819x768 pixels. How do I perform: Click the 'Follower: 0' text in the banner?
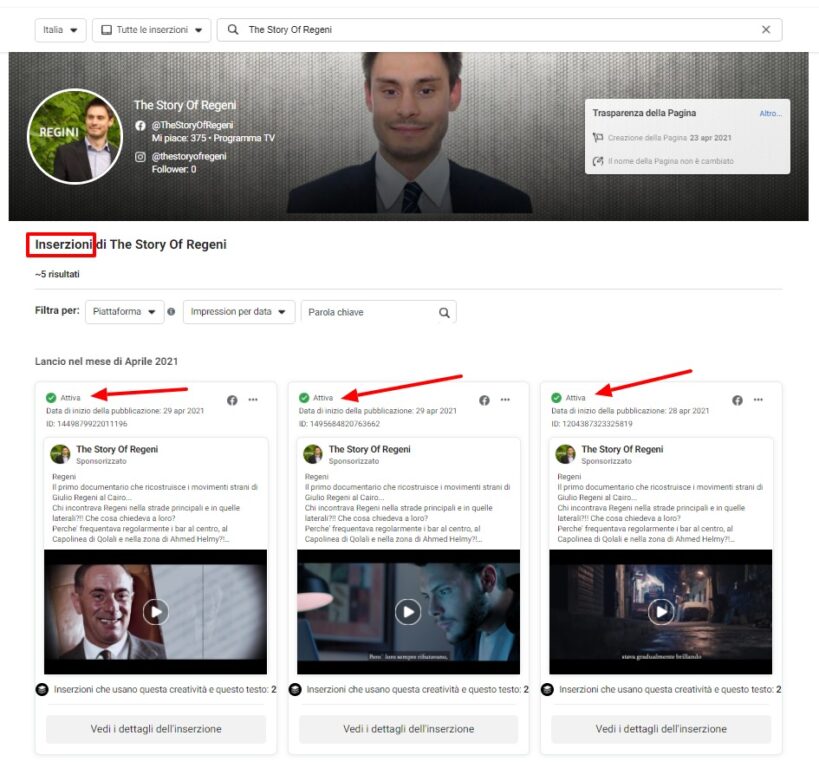tap(174, 169)
